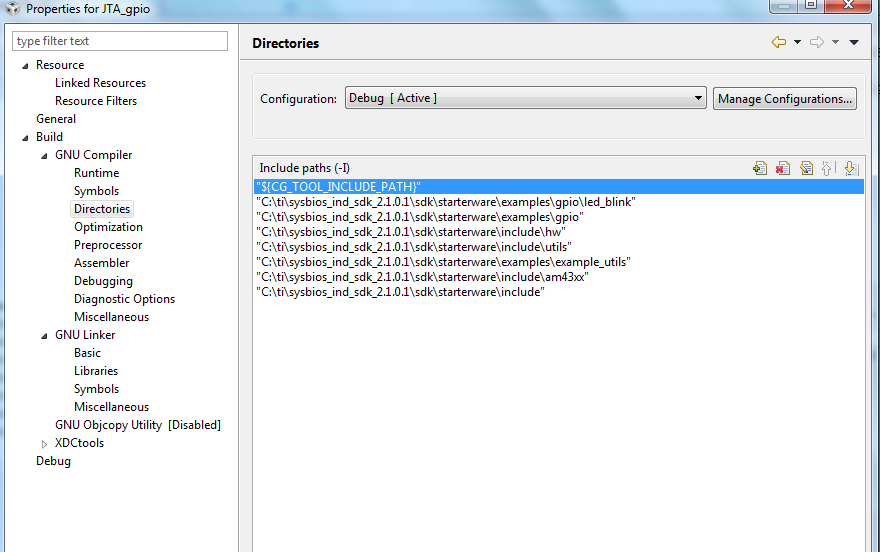Select the include\am43xx path
Image resolution: width=880 pixels, height=552 pixels.
click(x=422, y=277)
